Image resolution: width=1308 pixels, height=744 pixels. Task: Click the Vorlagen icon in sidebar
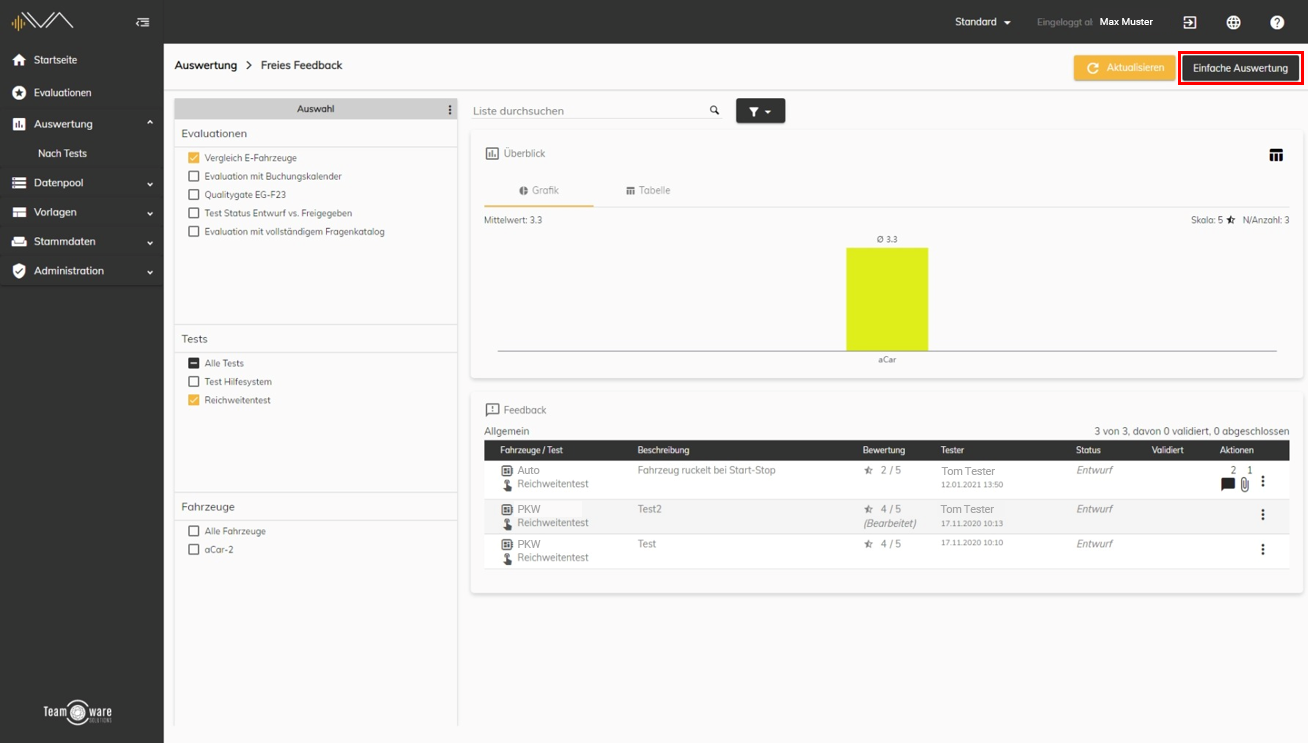(19, 212)
